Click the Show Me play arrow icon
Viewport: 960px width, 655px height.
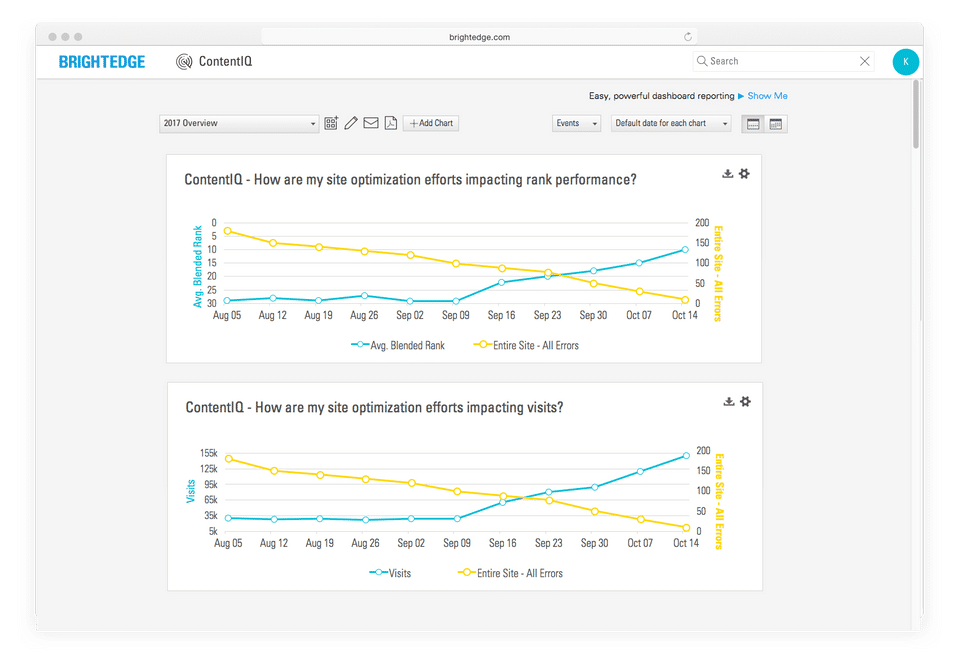tap(741, 96)
